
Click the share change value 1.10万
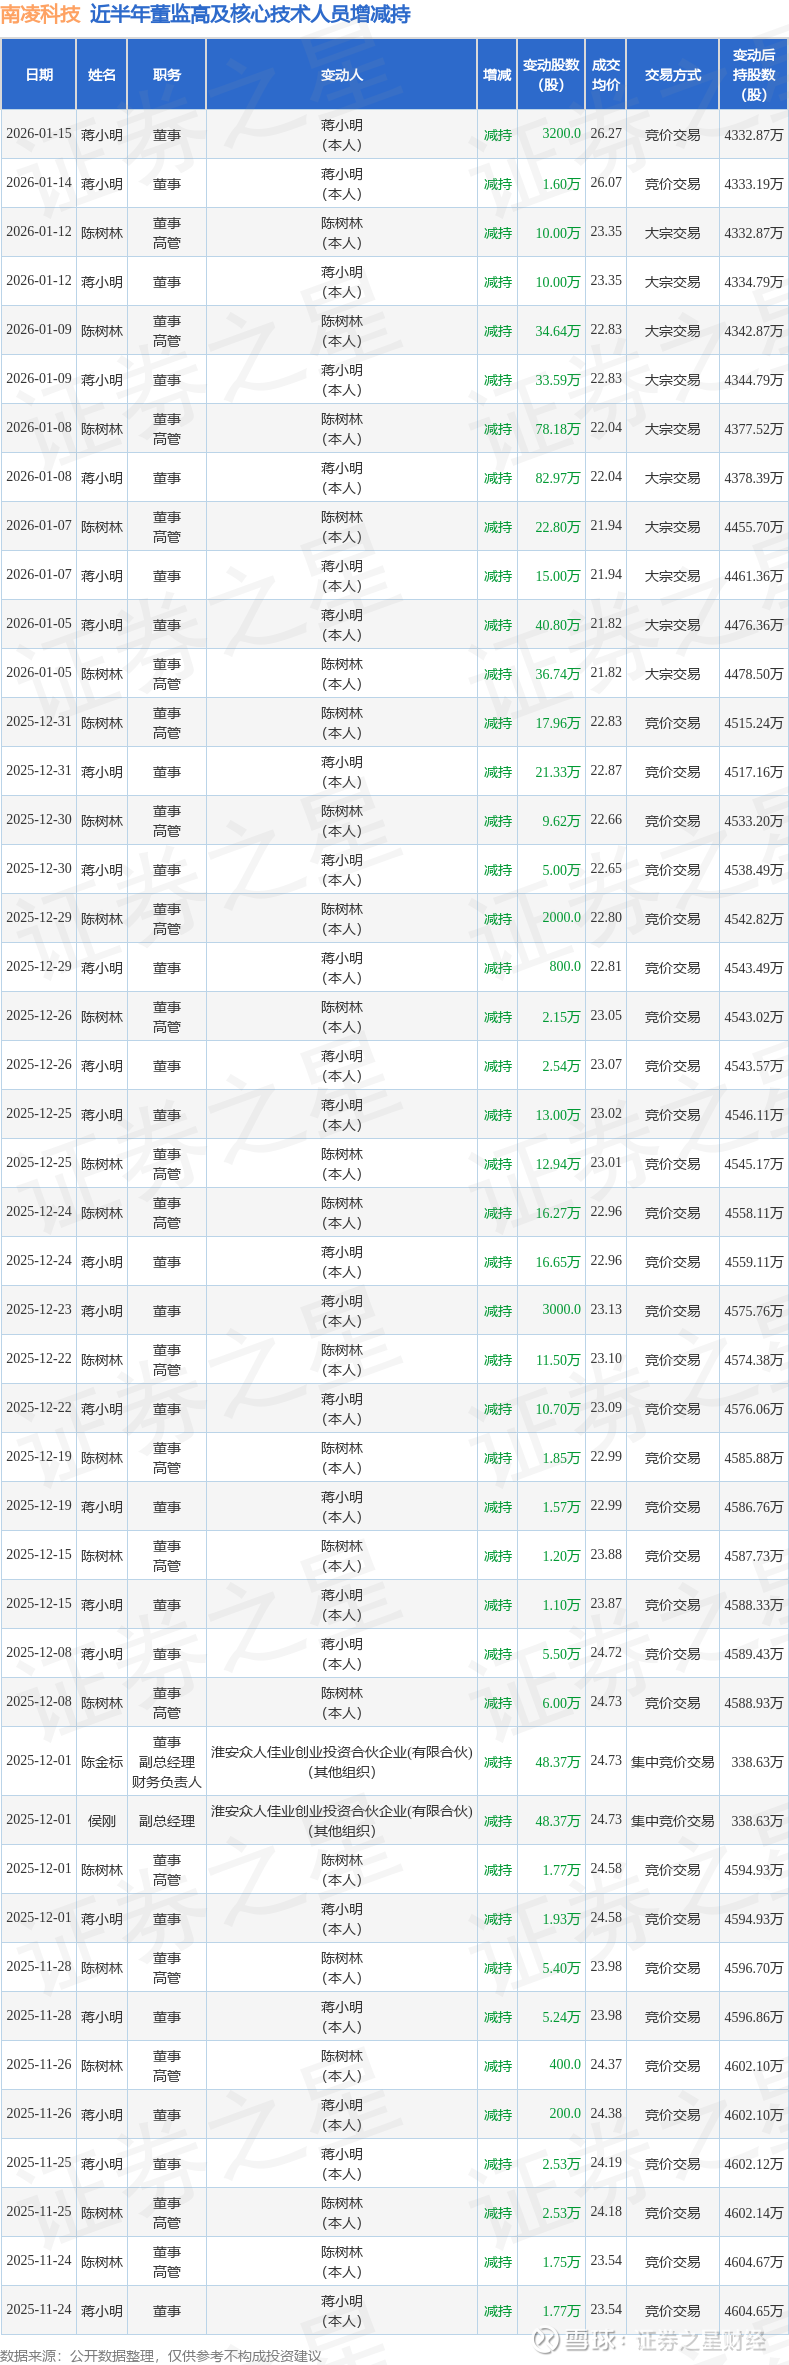pyautogui.click(x=561, y=1605)
